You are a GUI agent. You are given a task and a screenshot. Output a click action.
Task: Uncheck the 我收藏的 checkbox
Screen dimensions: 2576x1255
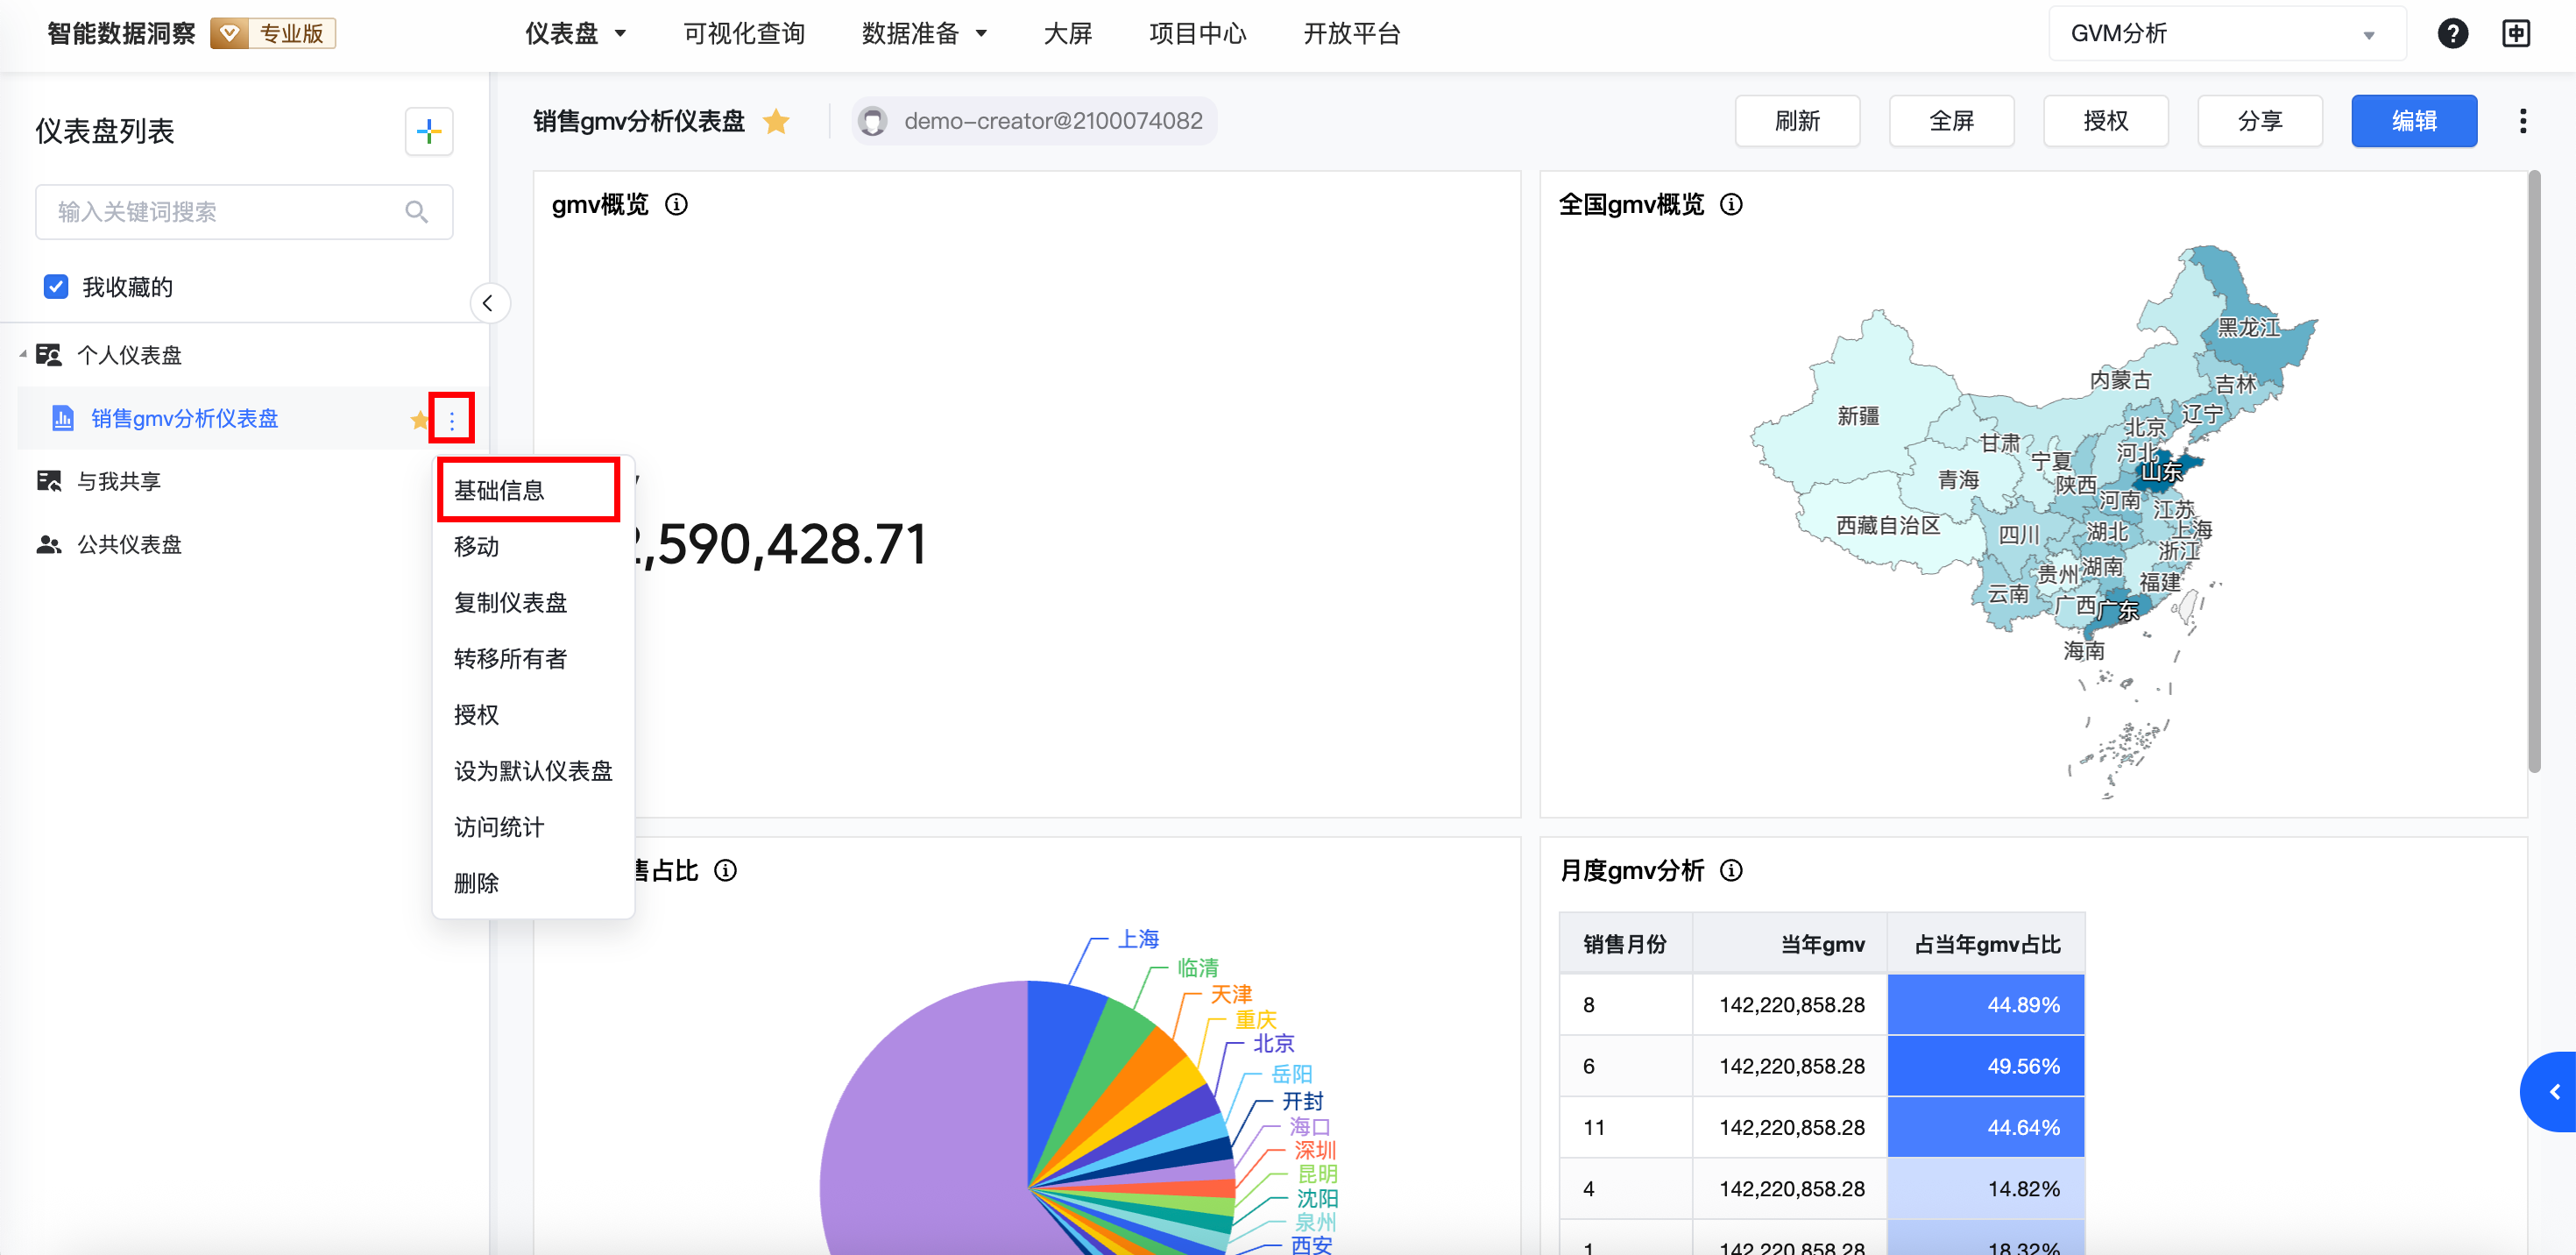tap(56, 287)
